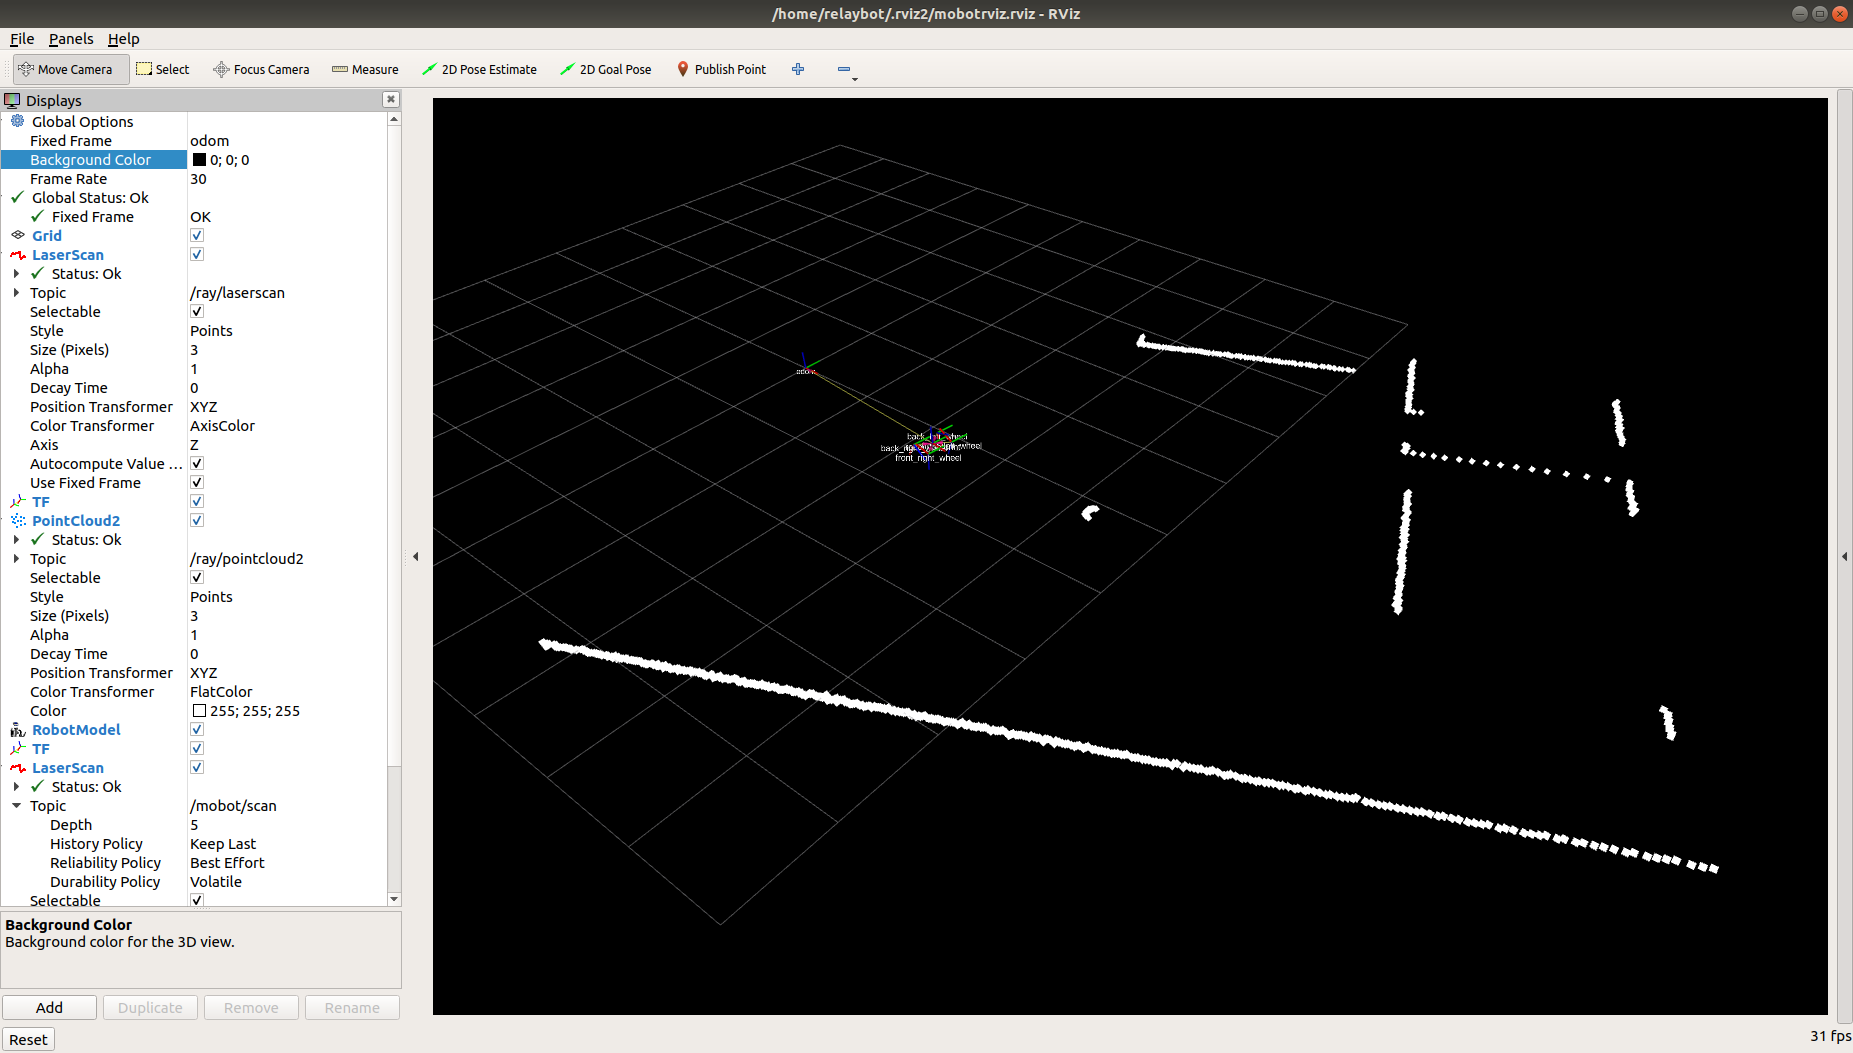Toggle Selectable under /ray/laserscan topic

pyautogui.click(x=197, y=311)
